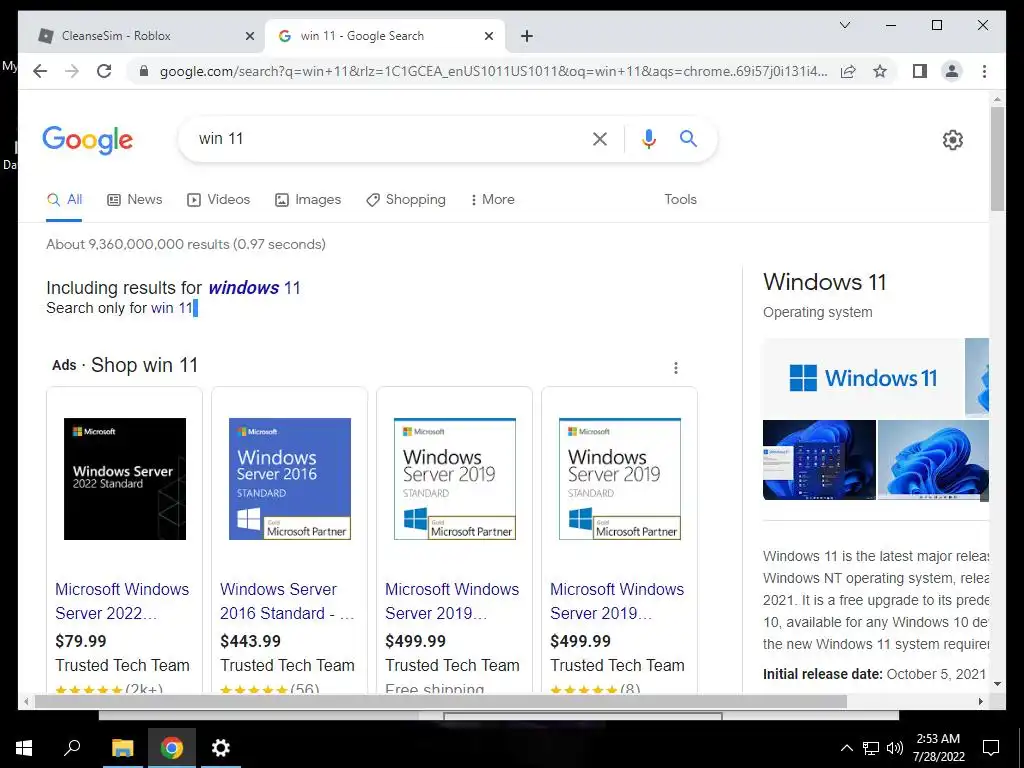Open Settings gear from the taskbar
The width and height of the screenshot is (1024, 768).
(221, 748)
